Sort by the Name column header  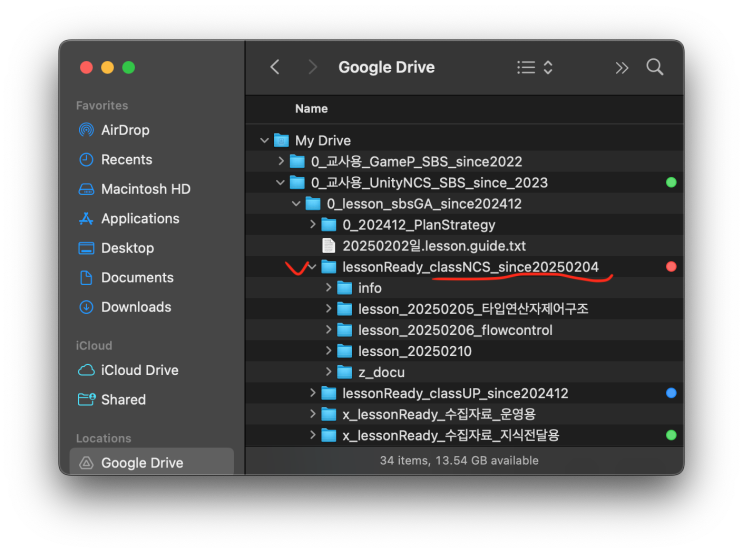[x=311, y=109]
